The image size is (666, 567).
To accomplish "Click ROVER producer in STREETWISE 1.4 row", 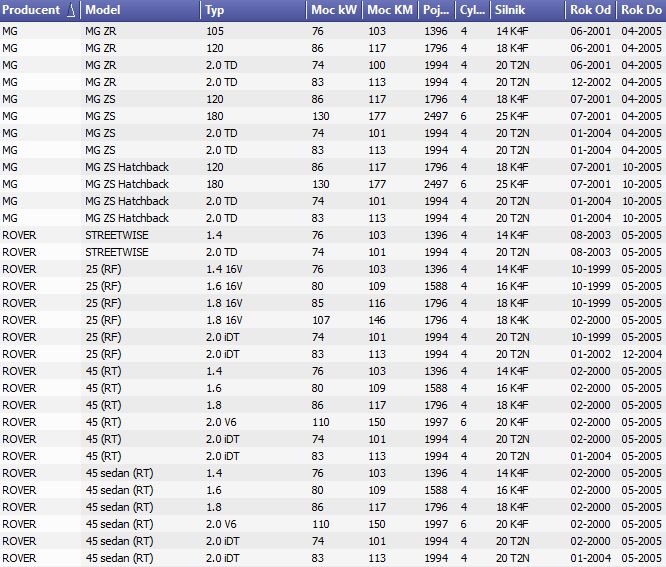I will pos(19,235).
